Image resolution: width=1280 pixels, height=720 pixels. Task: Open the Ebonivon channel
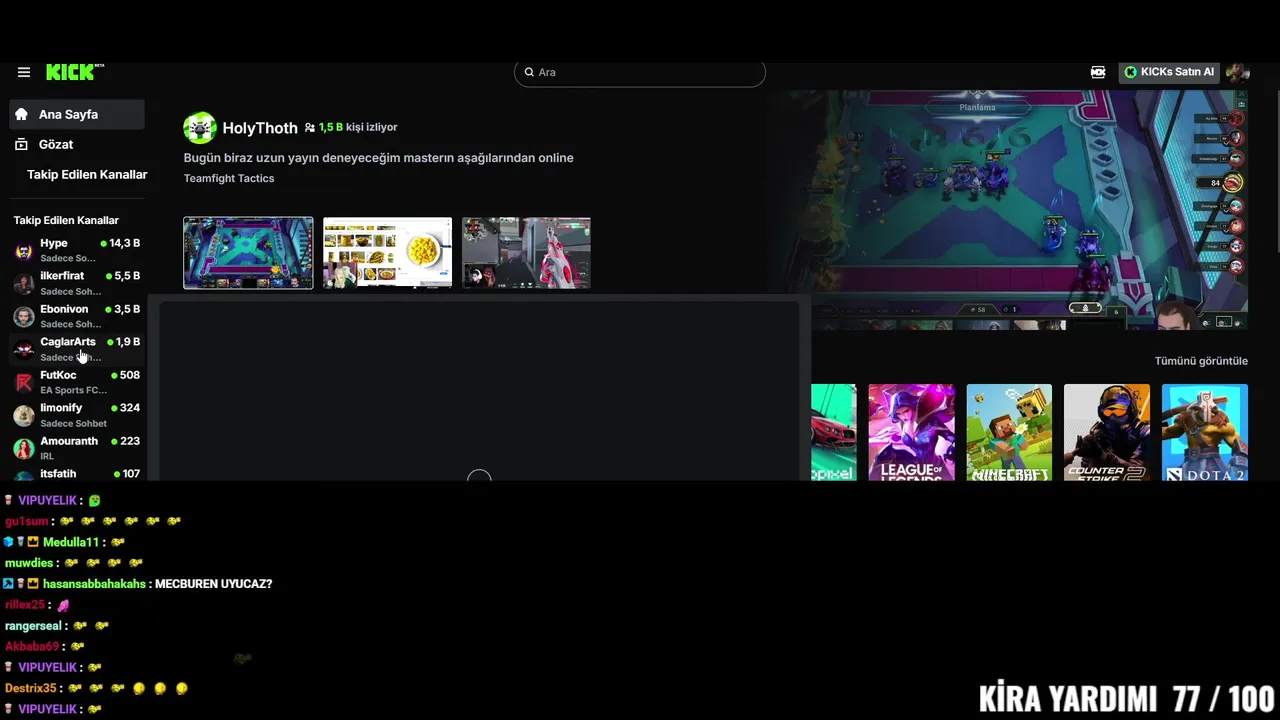(77, 316)
